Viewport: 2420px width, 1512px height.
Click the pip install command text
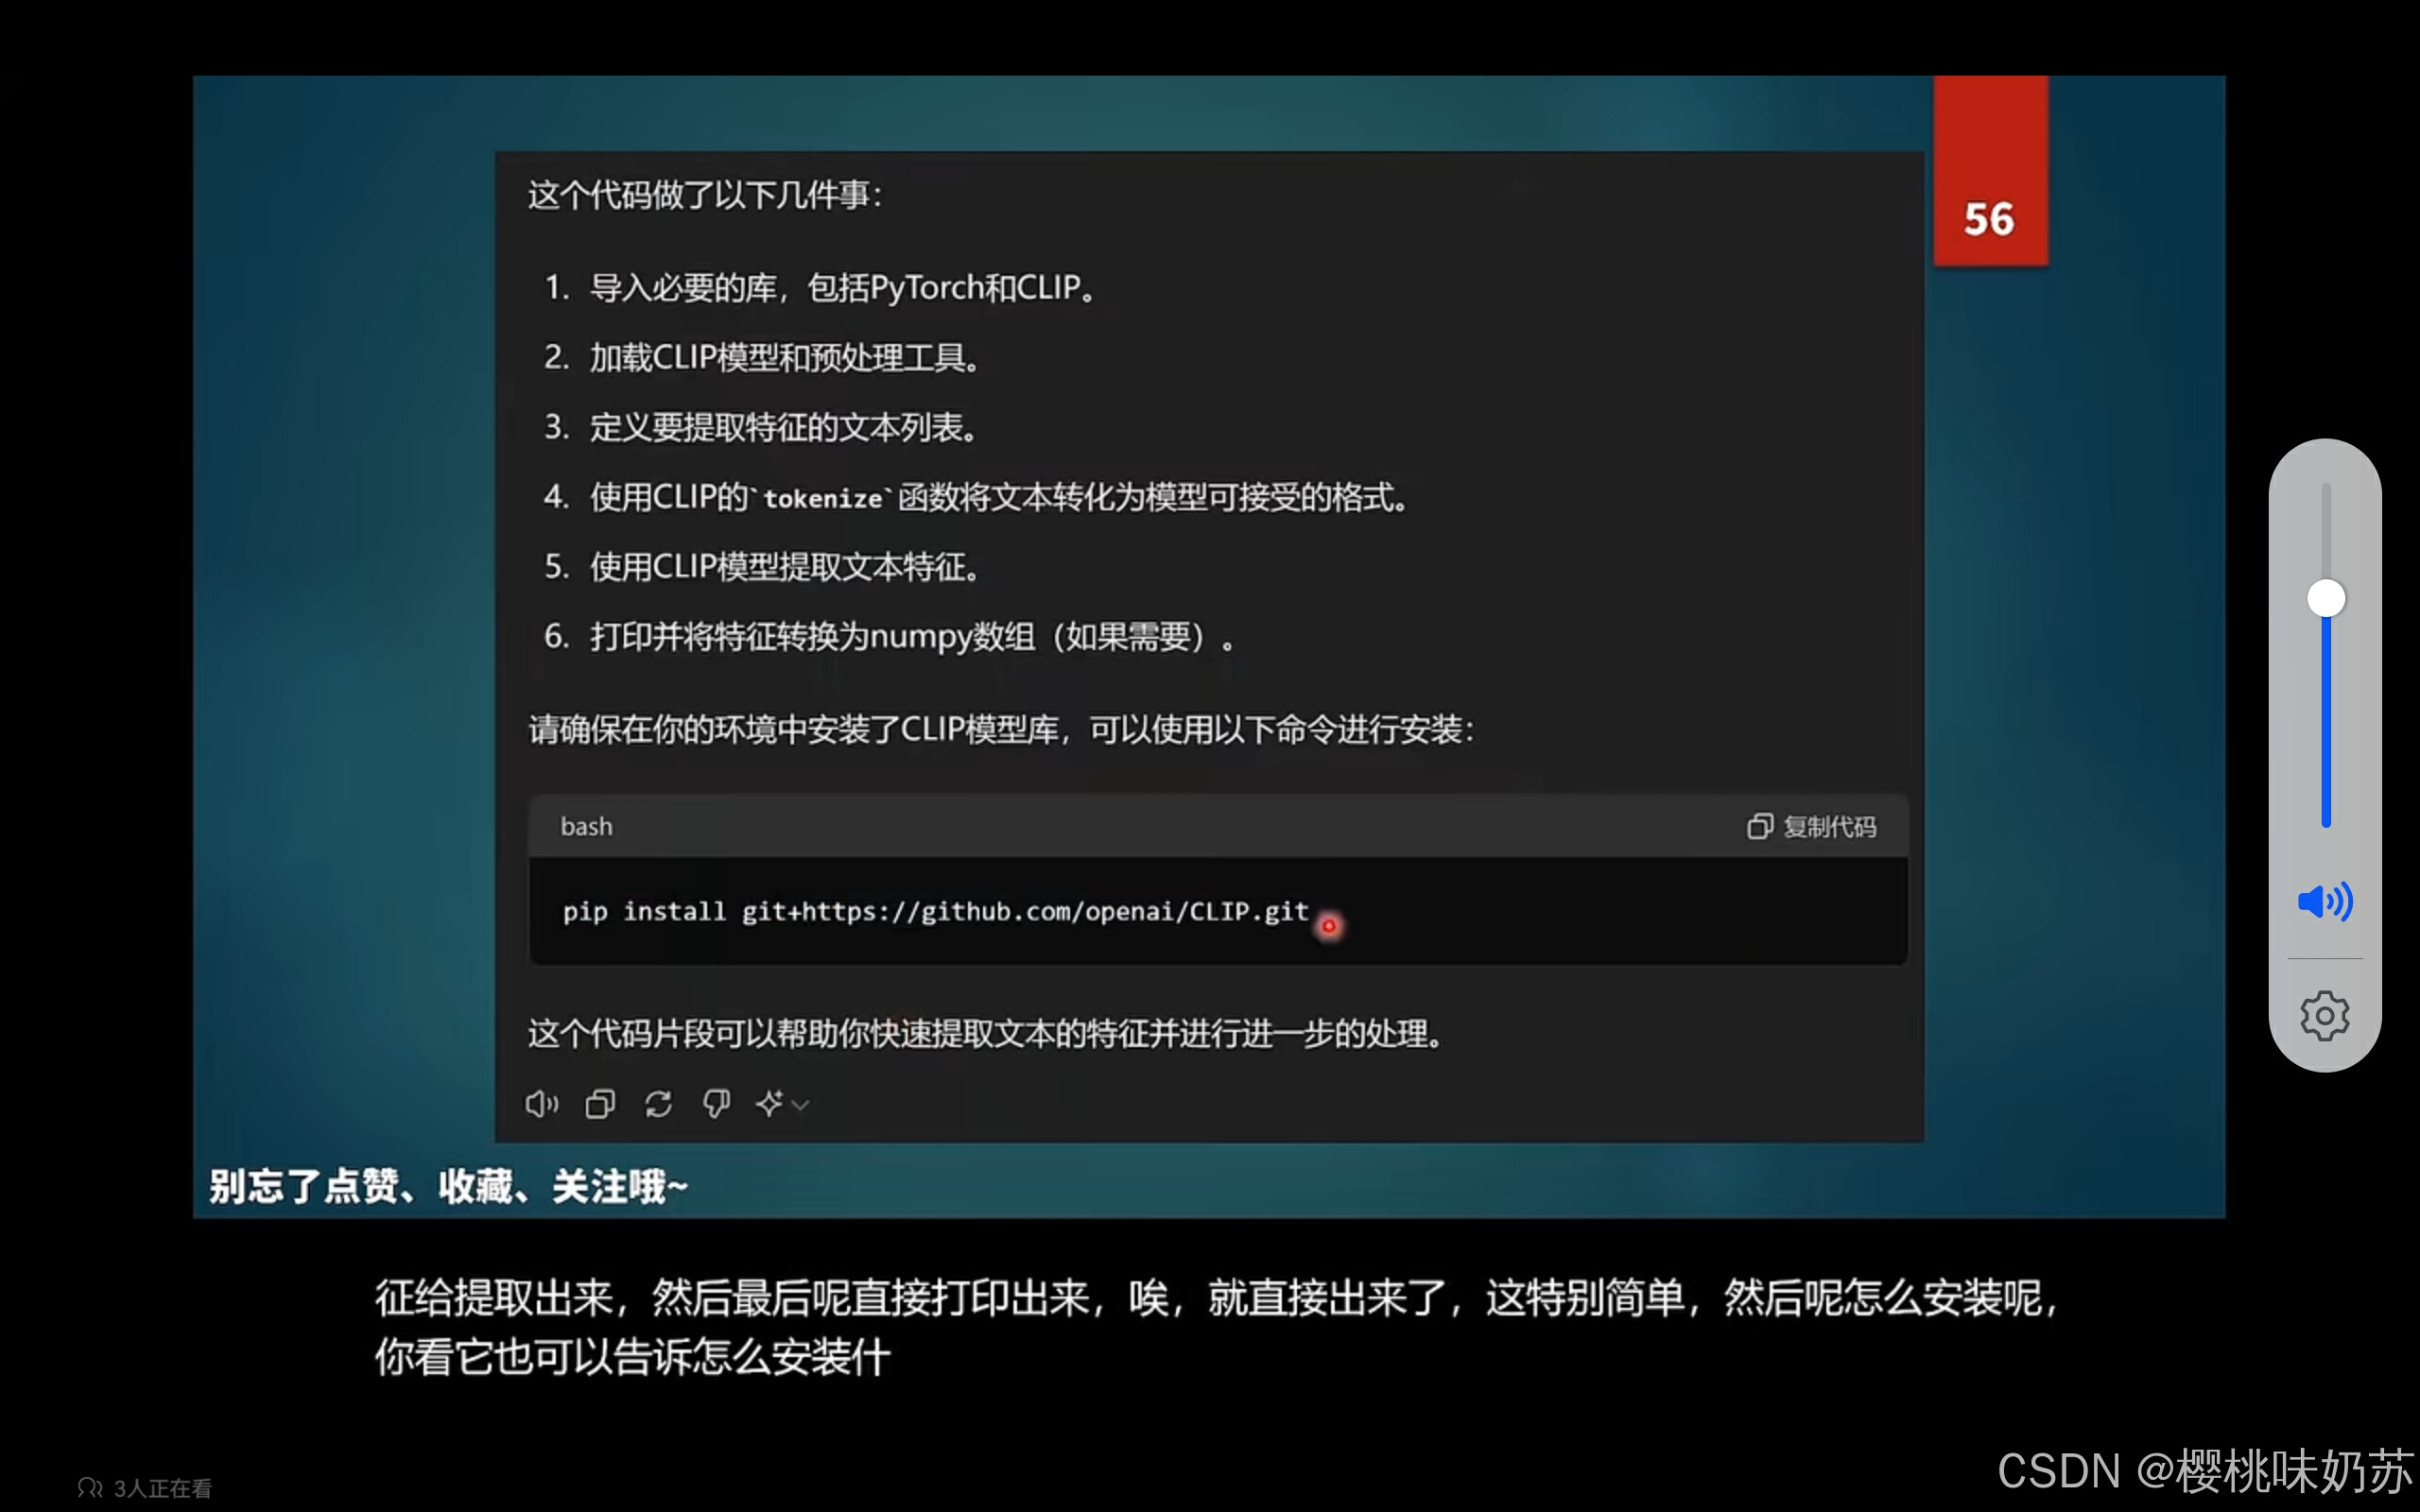point(935,911)
